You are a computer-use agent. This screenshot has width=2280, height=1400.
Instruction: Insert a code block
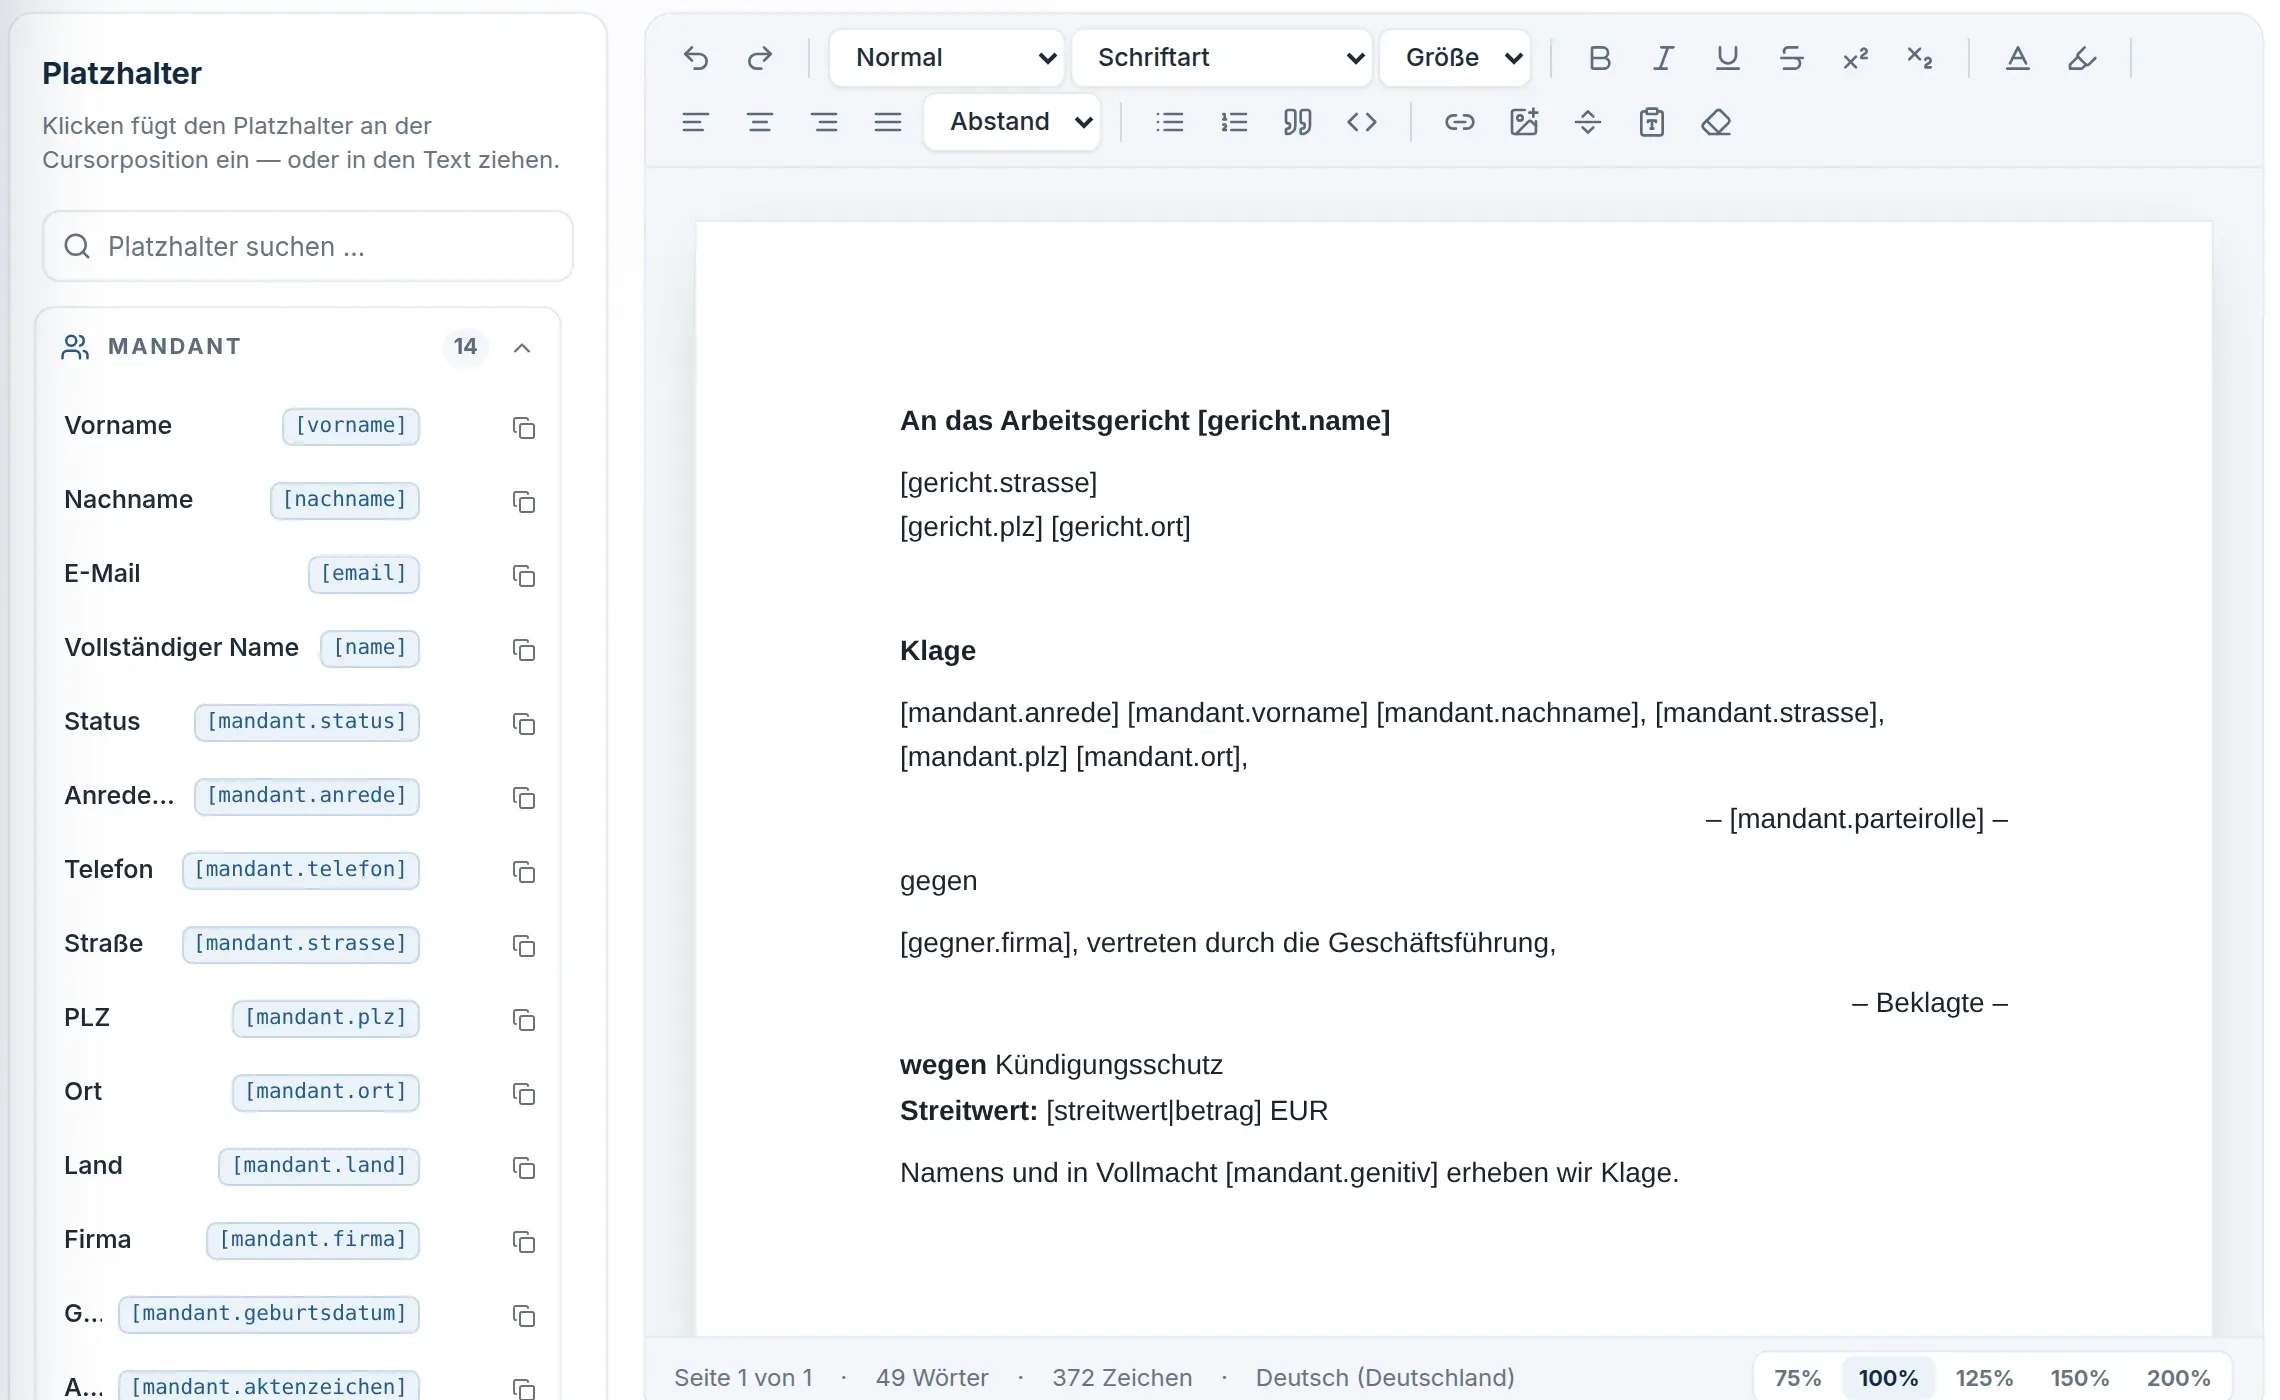[1362, 122]
